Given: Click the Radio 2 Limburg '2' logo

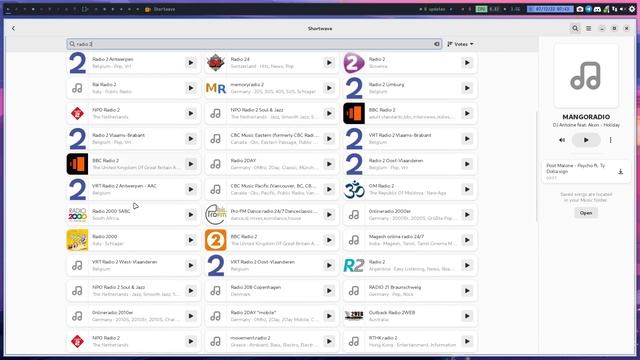Looking at the screenshot, I should 353,88.
